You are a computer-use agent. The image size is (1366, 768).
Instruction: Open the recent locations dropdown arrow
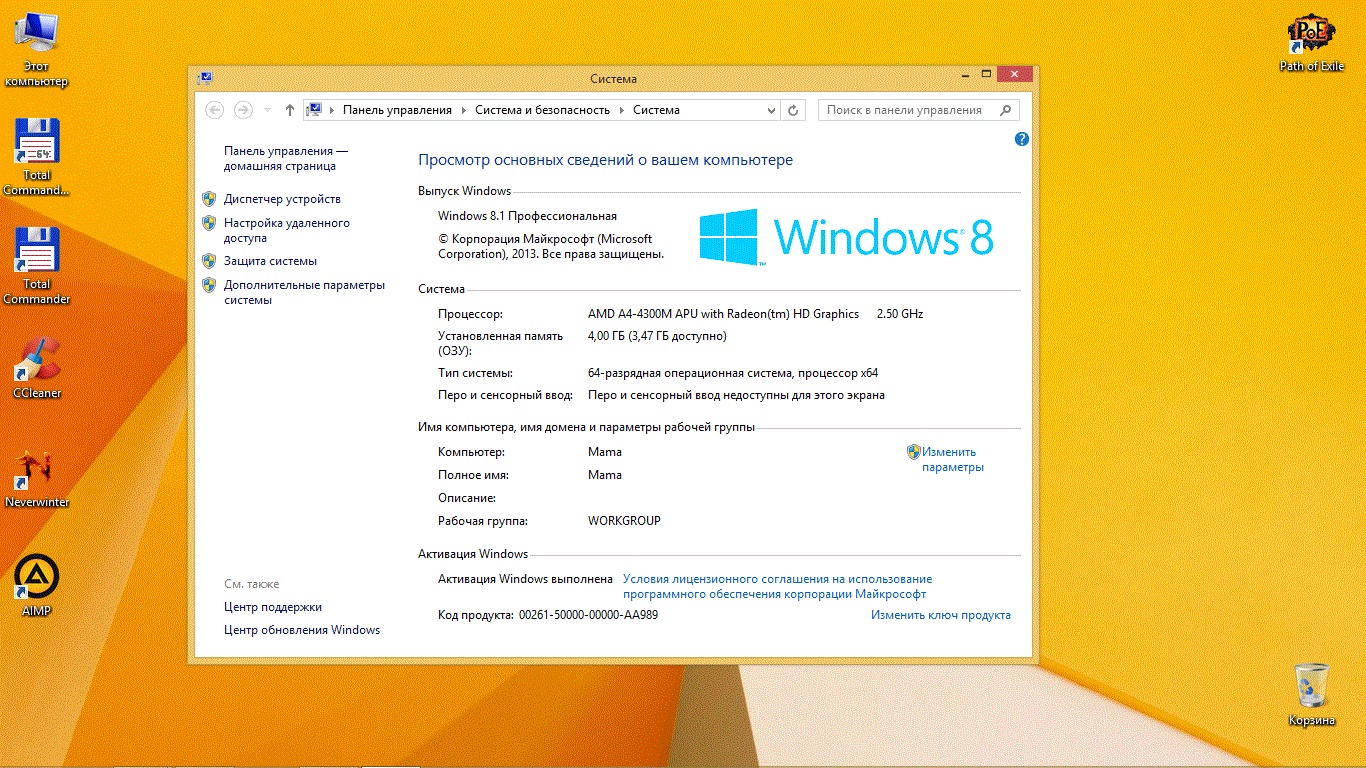[267, 110]
